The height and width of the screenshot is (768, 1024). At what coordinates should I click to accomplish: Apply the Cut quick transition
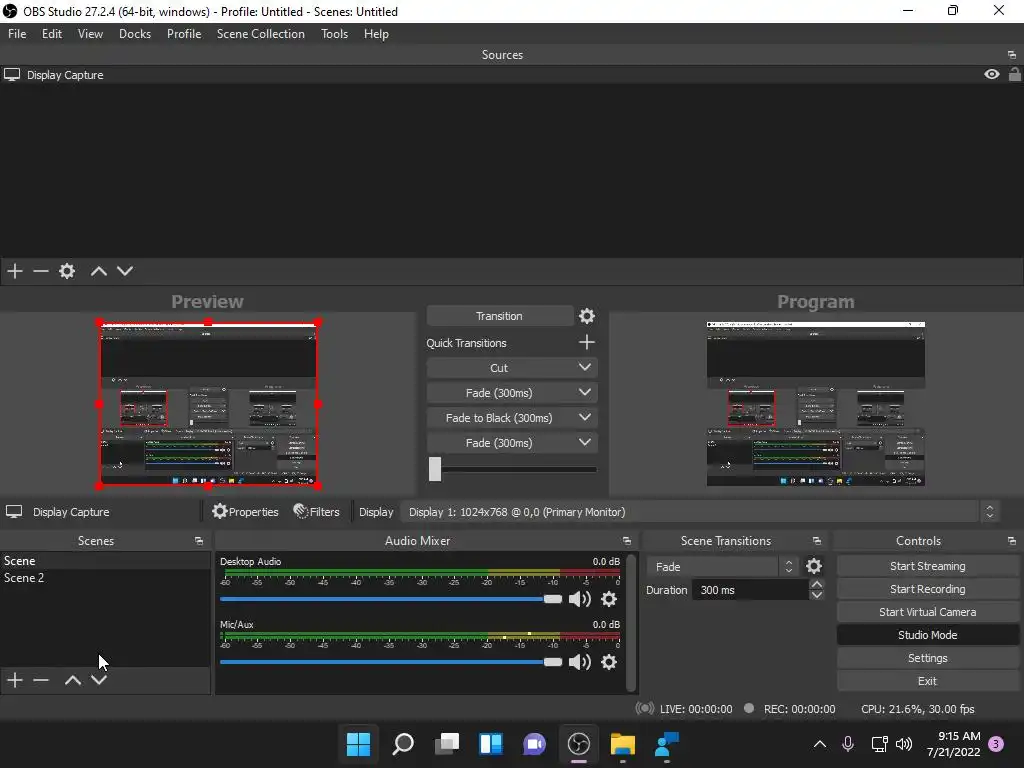(499, 368)
